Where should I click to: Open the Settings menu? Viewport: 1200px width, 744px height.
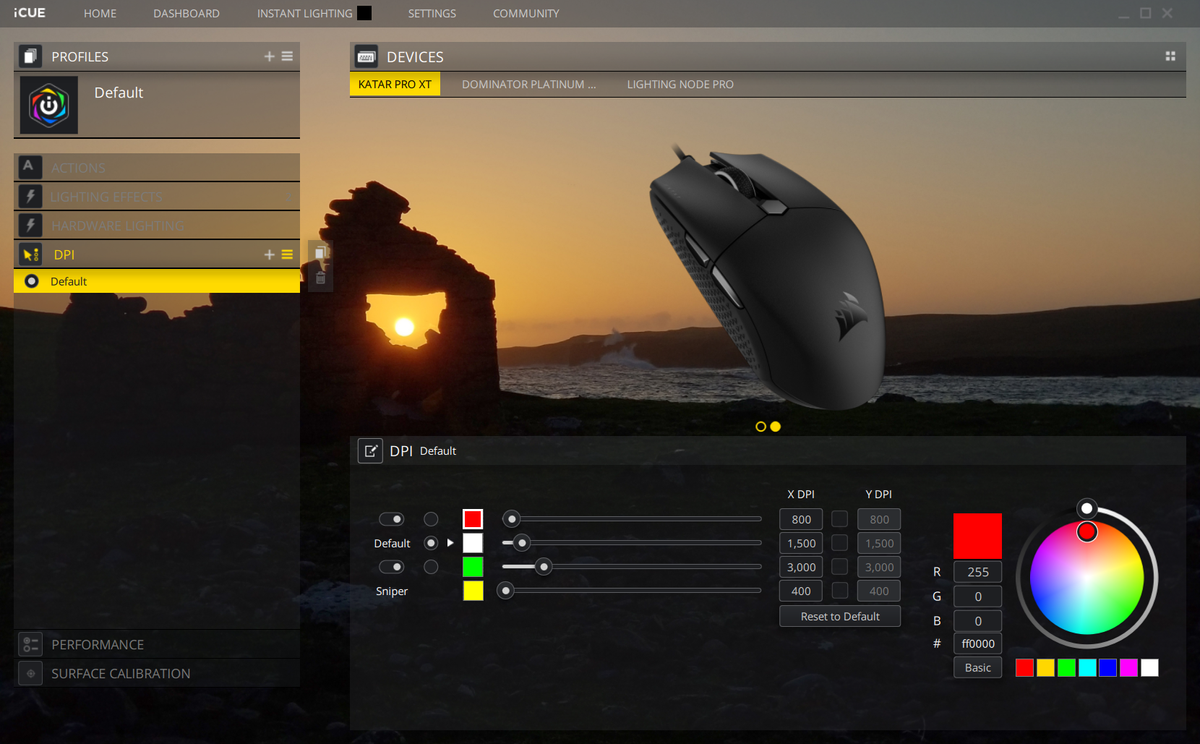click(432, 13)
